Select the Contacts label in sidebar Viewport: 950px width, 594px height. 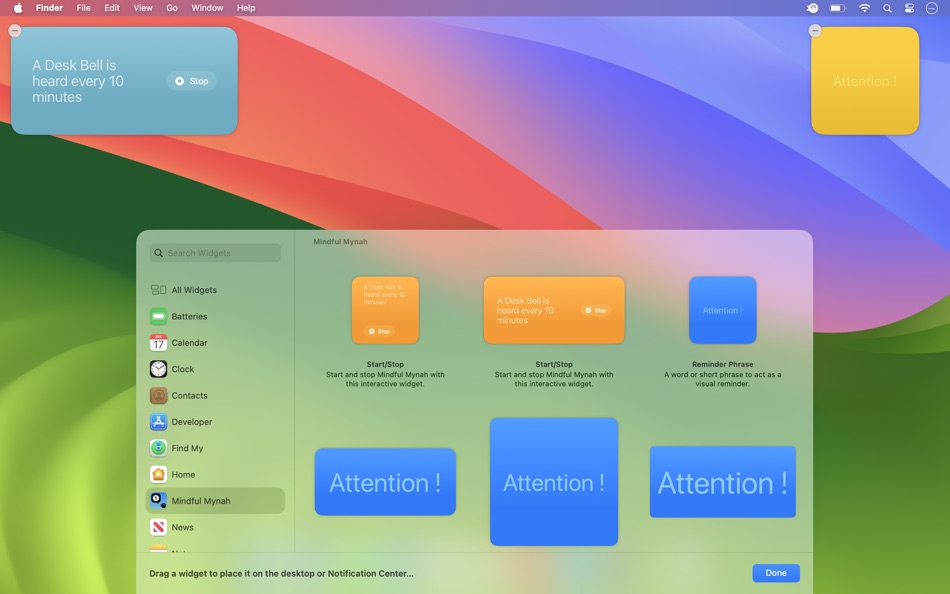(x=189, y=395)
